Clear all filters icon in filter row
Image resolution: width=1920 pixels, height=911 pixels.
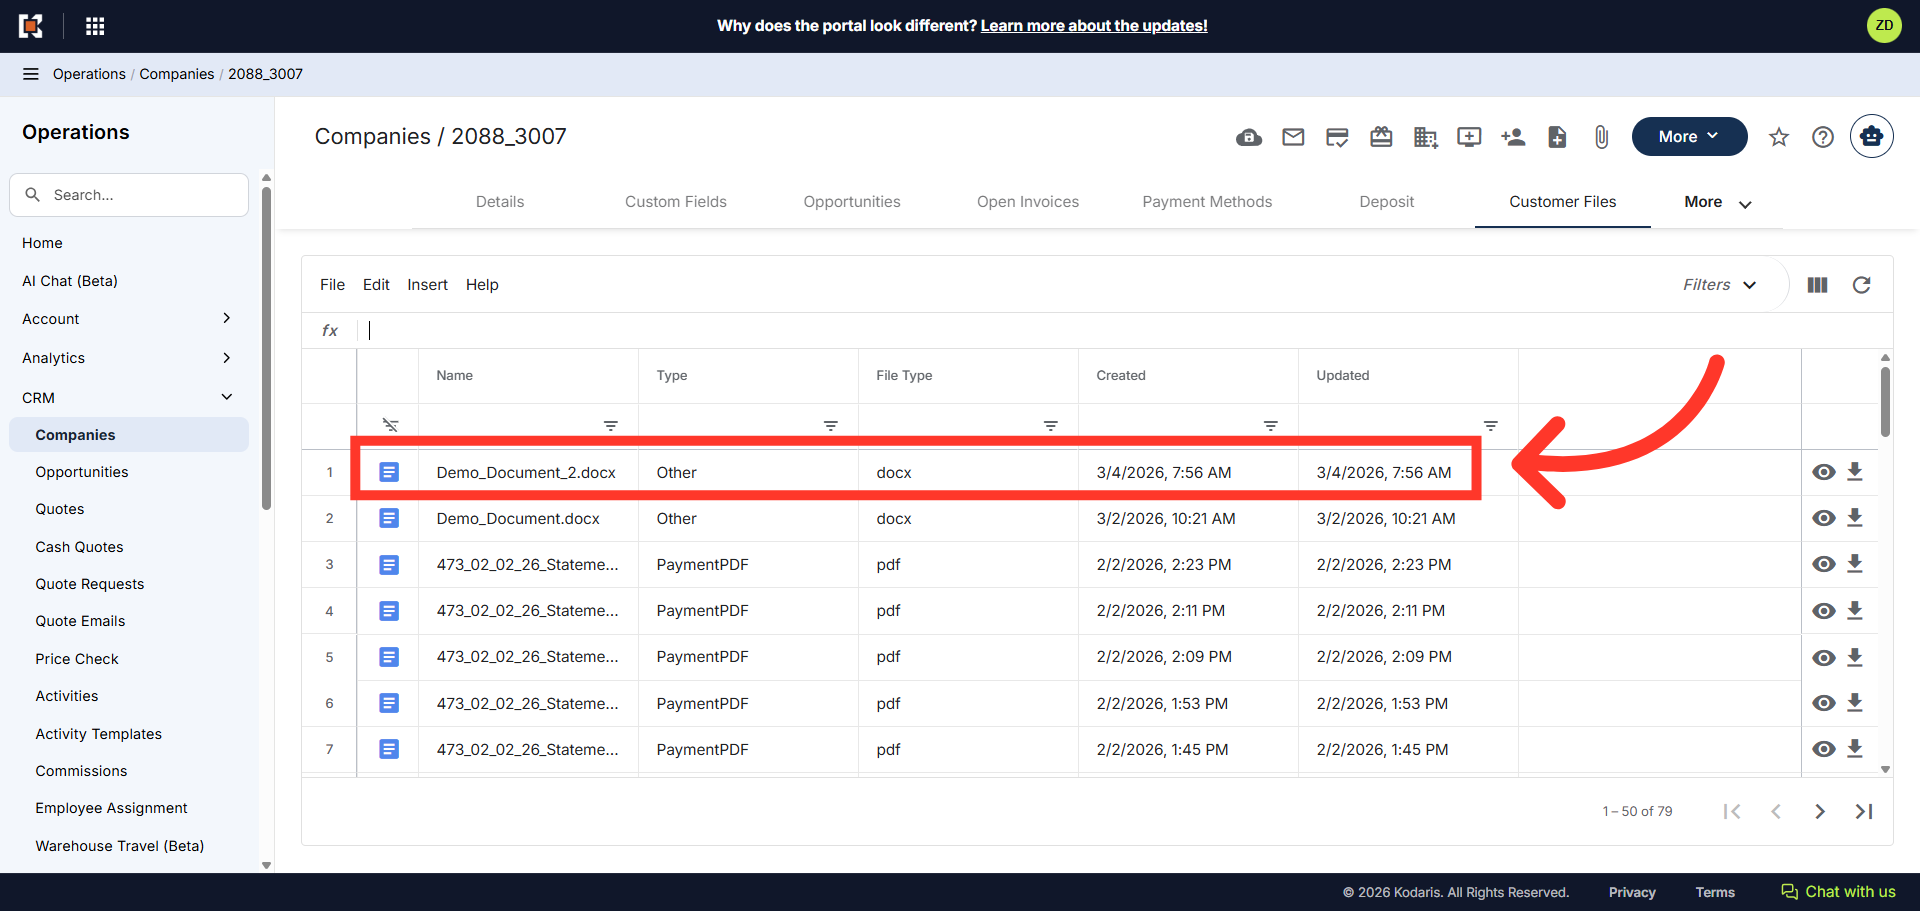[x=390, y=425]
